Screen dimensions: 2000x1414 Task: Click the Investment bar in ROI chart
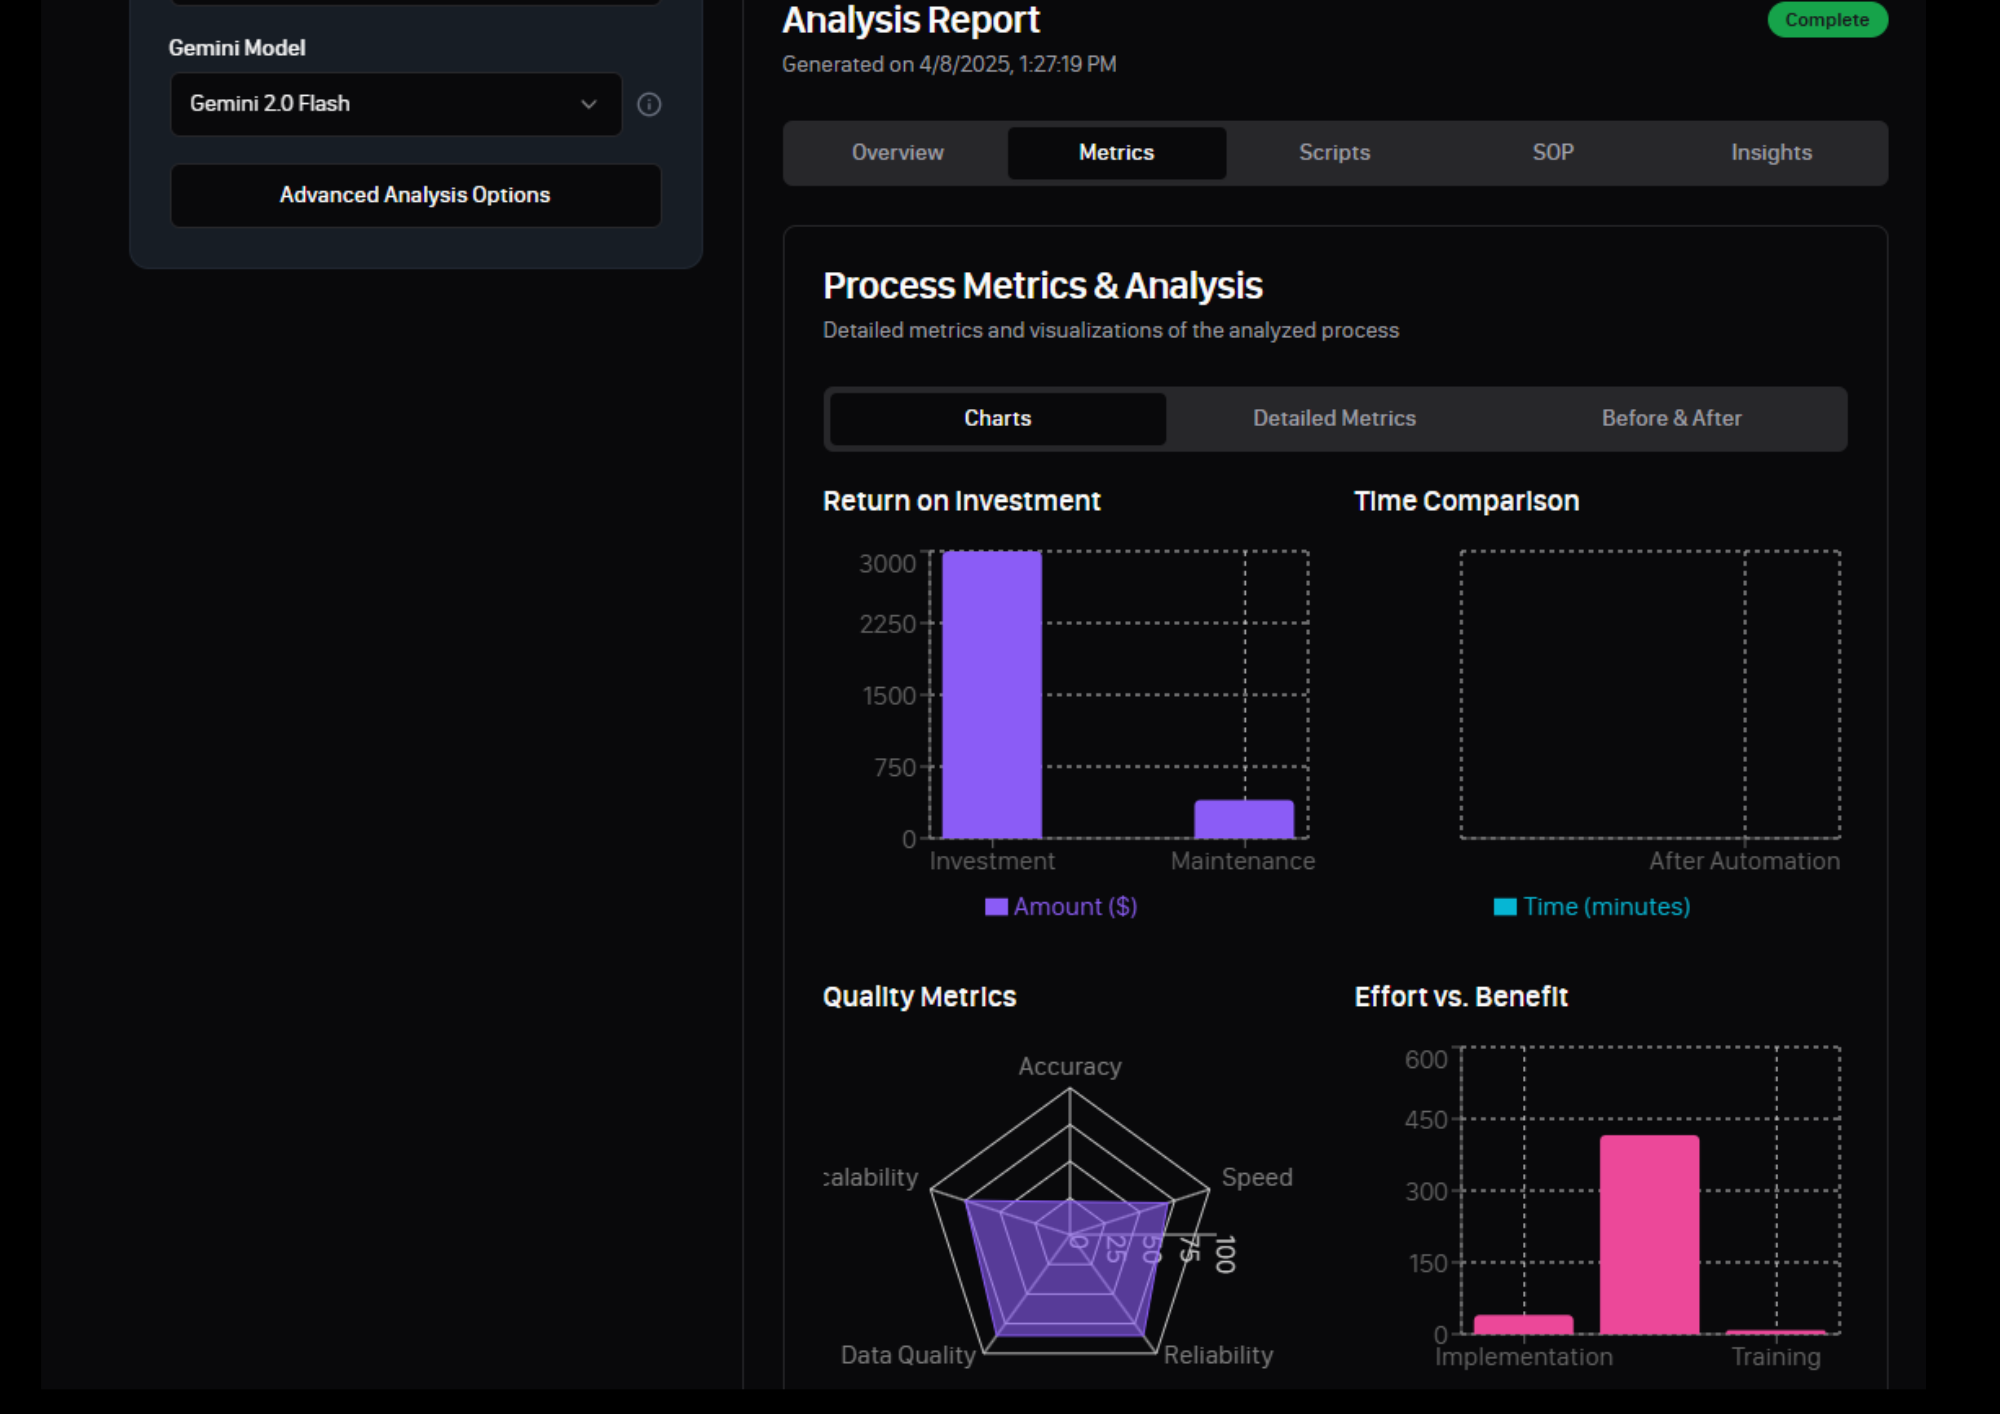pos(991,694)
